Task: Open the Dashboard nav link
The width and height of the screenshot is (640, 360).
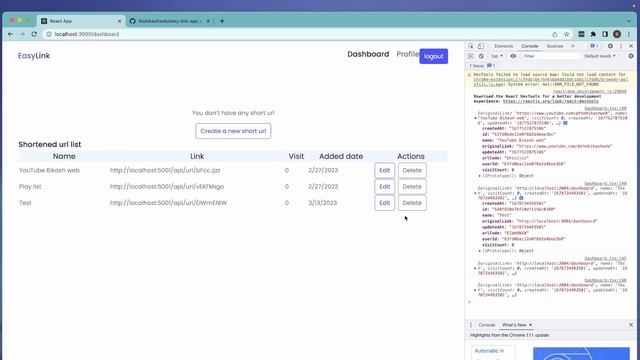Action: tap(368, 54)
